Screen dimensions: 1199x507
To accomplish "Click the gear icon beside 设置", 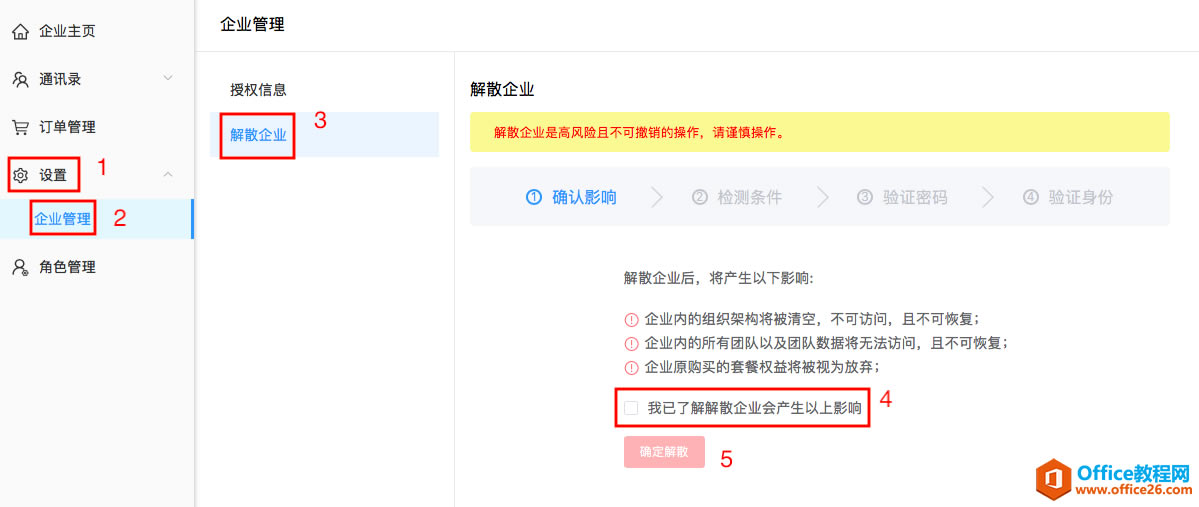I will click(x=20, y=176).
